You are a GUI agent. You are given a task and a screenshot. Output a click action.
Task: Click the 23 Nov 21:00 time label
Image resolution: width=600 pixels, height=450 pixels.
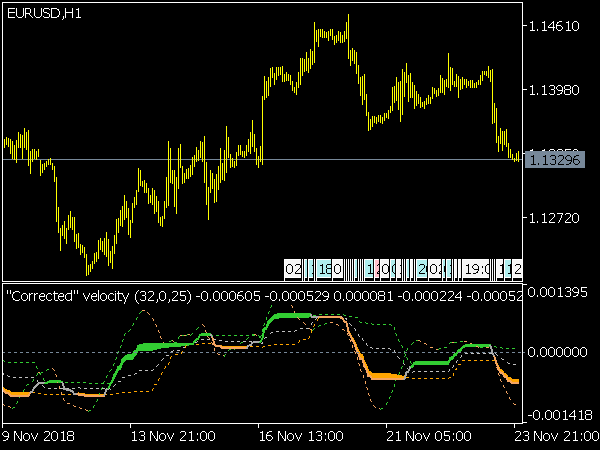[x=557, y=436]
